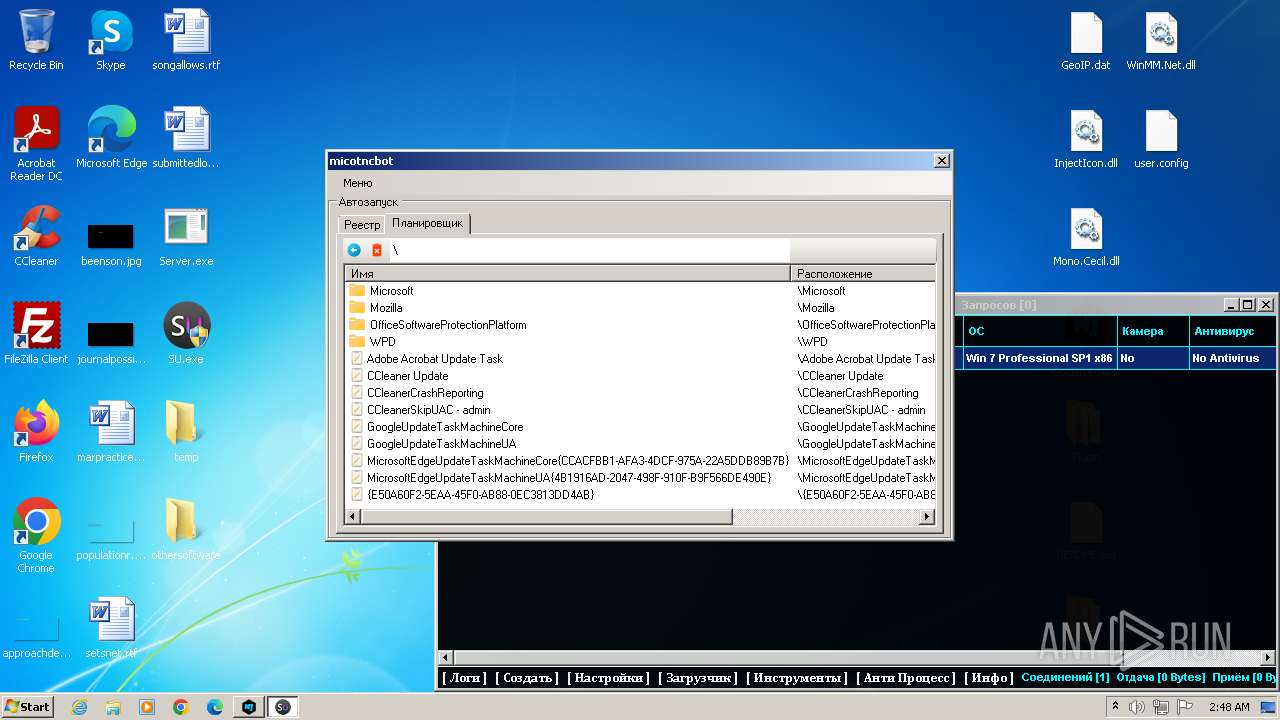1280x720 pixels.
Task: Open user.config file icon
Action: (1161, 139)
